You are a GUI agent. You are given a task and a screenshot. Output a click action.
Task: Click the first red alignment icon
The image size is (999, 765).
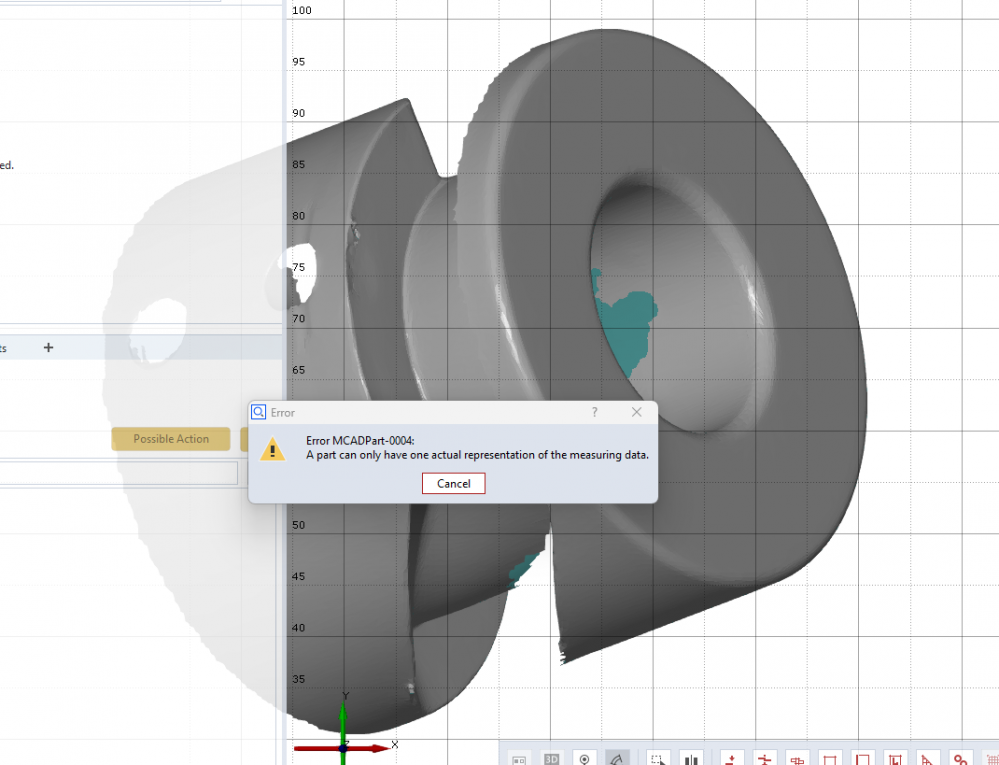pos(731,759)
